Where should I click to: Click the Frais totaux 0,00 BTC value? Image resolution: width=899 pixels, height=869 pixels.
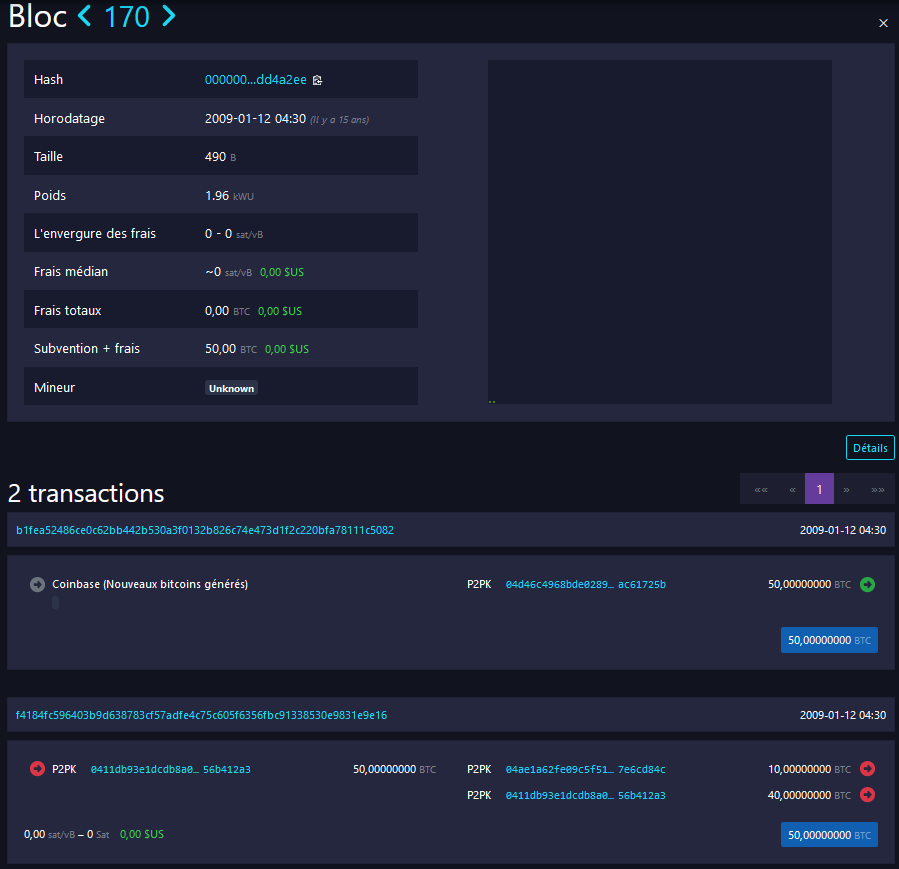pyautogui.click(x=227, y=311)
